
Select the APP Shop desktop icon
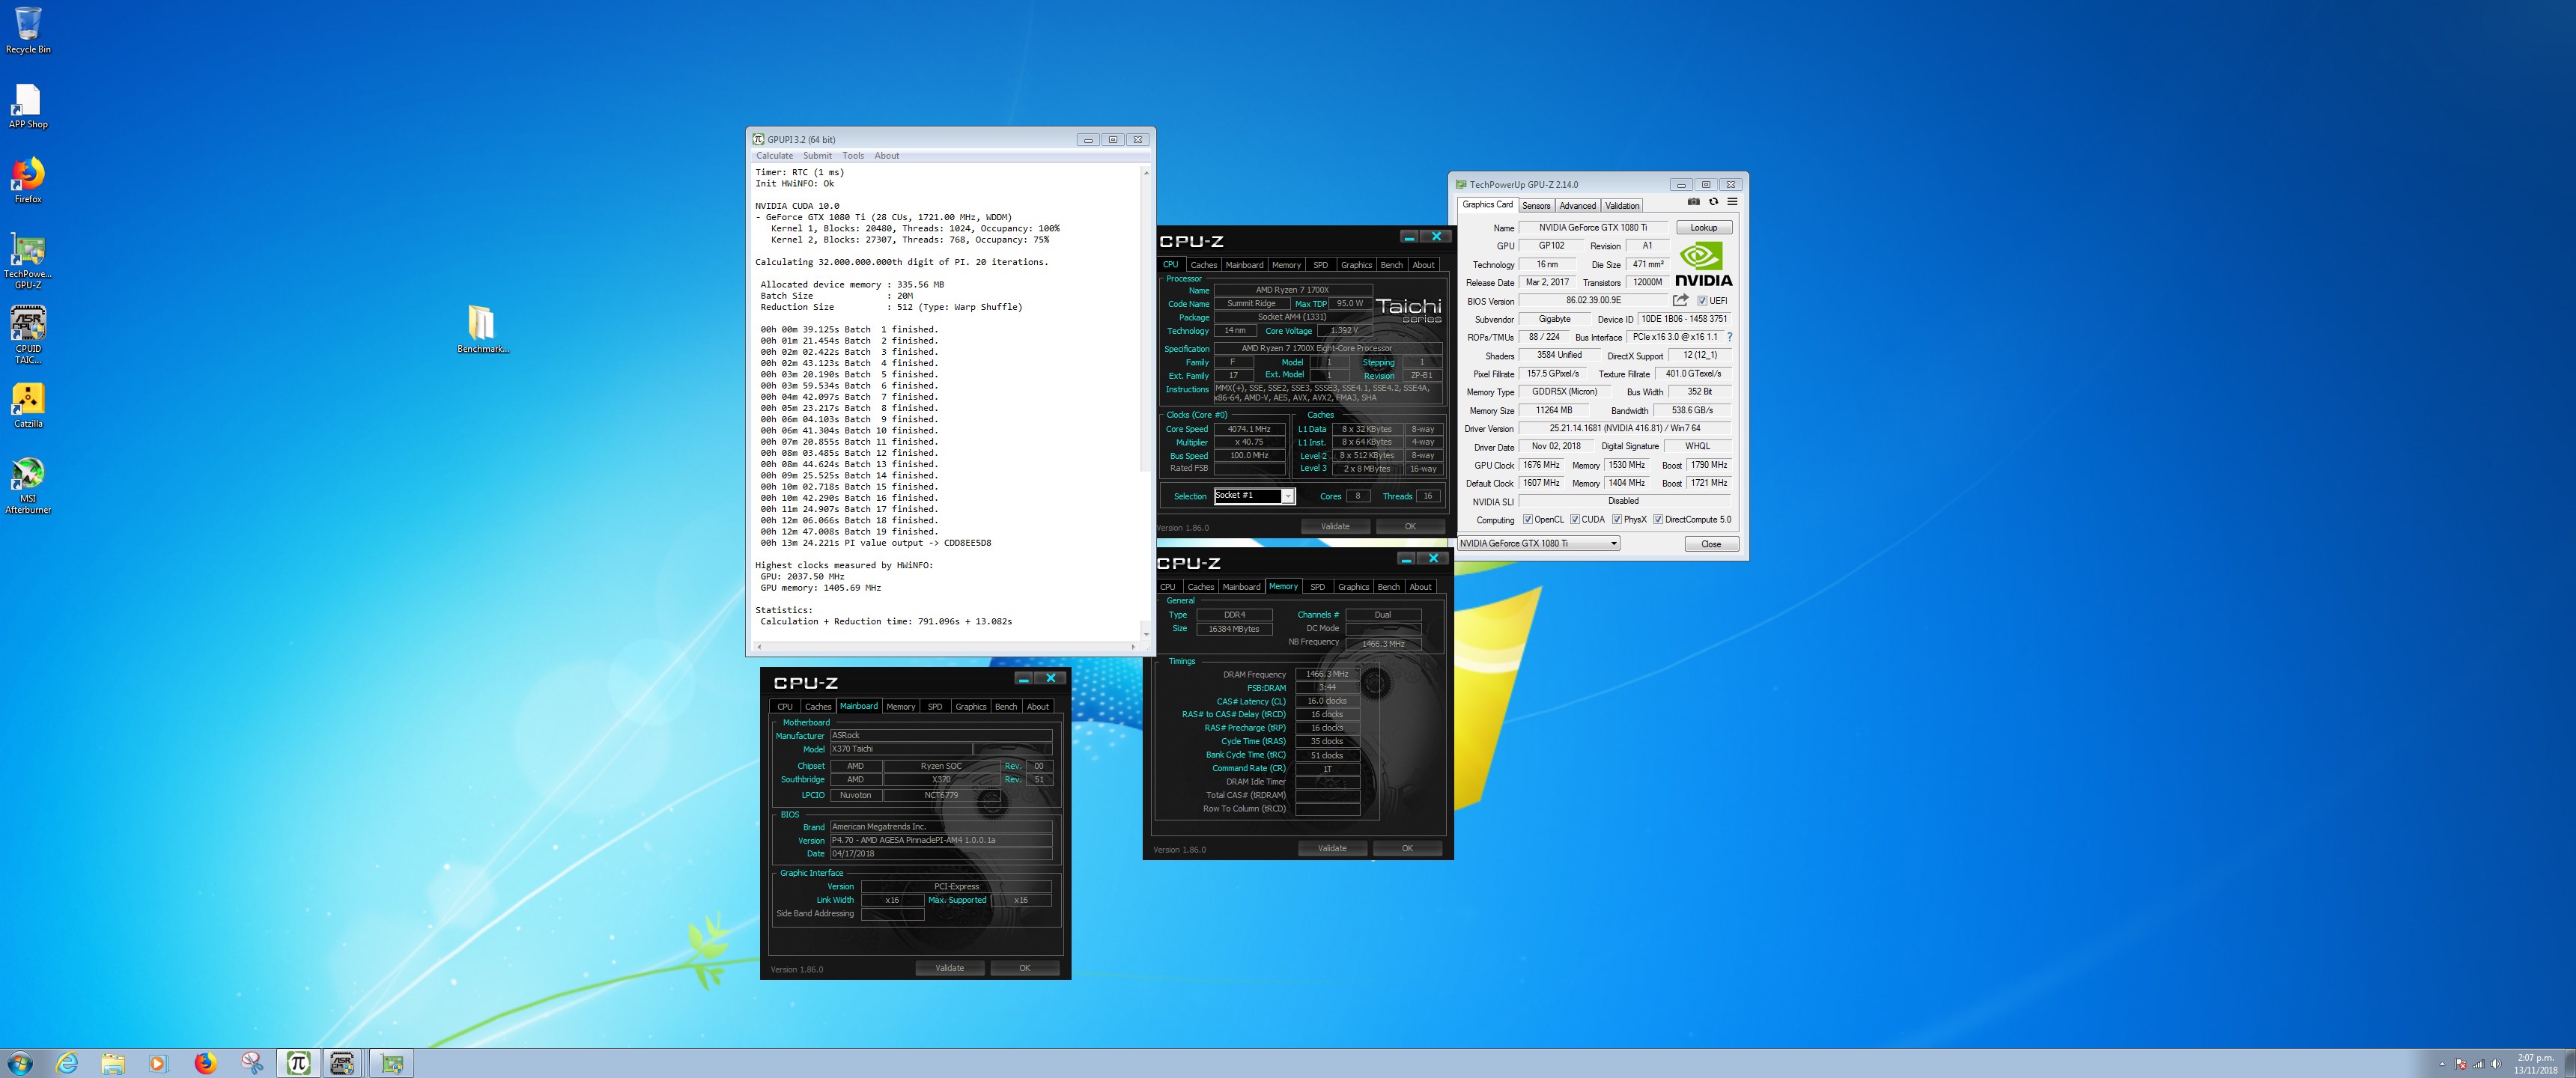(x=28, y=106)
